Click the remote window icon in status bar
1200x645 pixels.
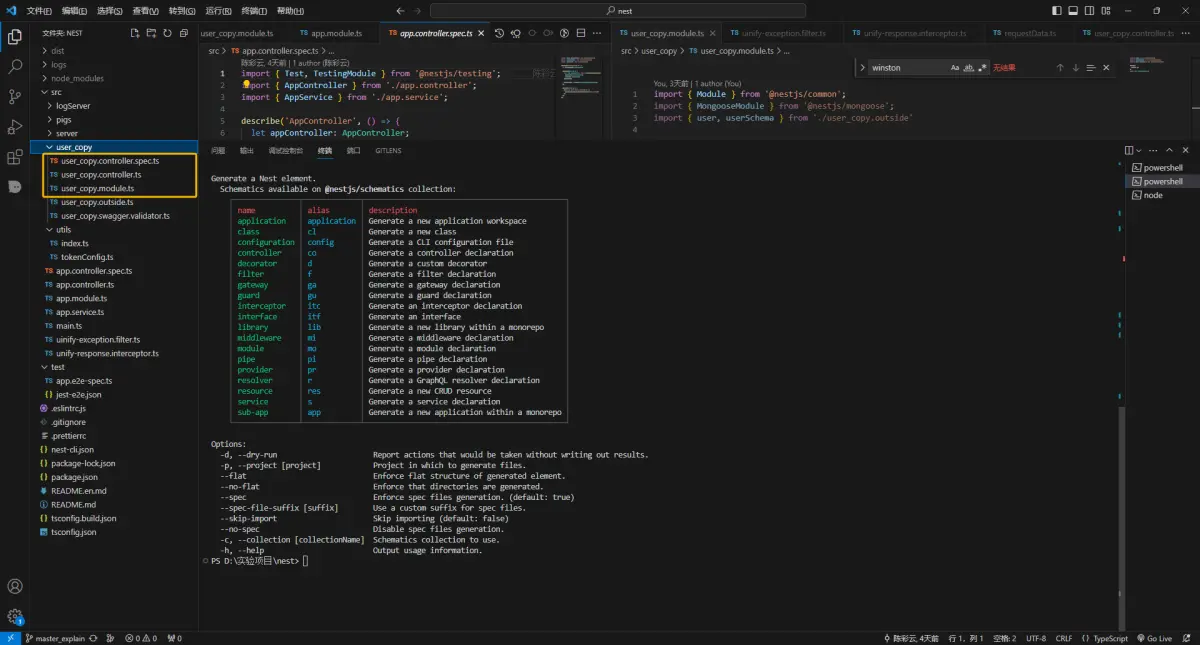click(x=9, y=638)
